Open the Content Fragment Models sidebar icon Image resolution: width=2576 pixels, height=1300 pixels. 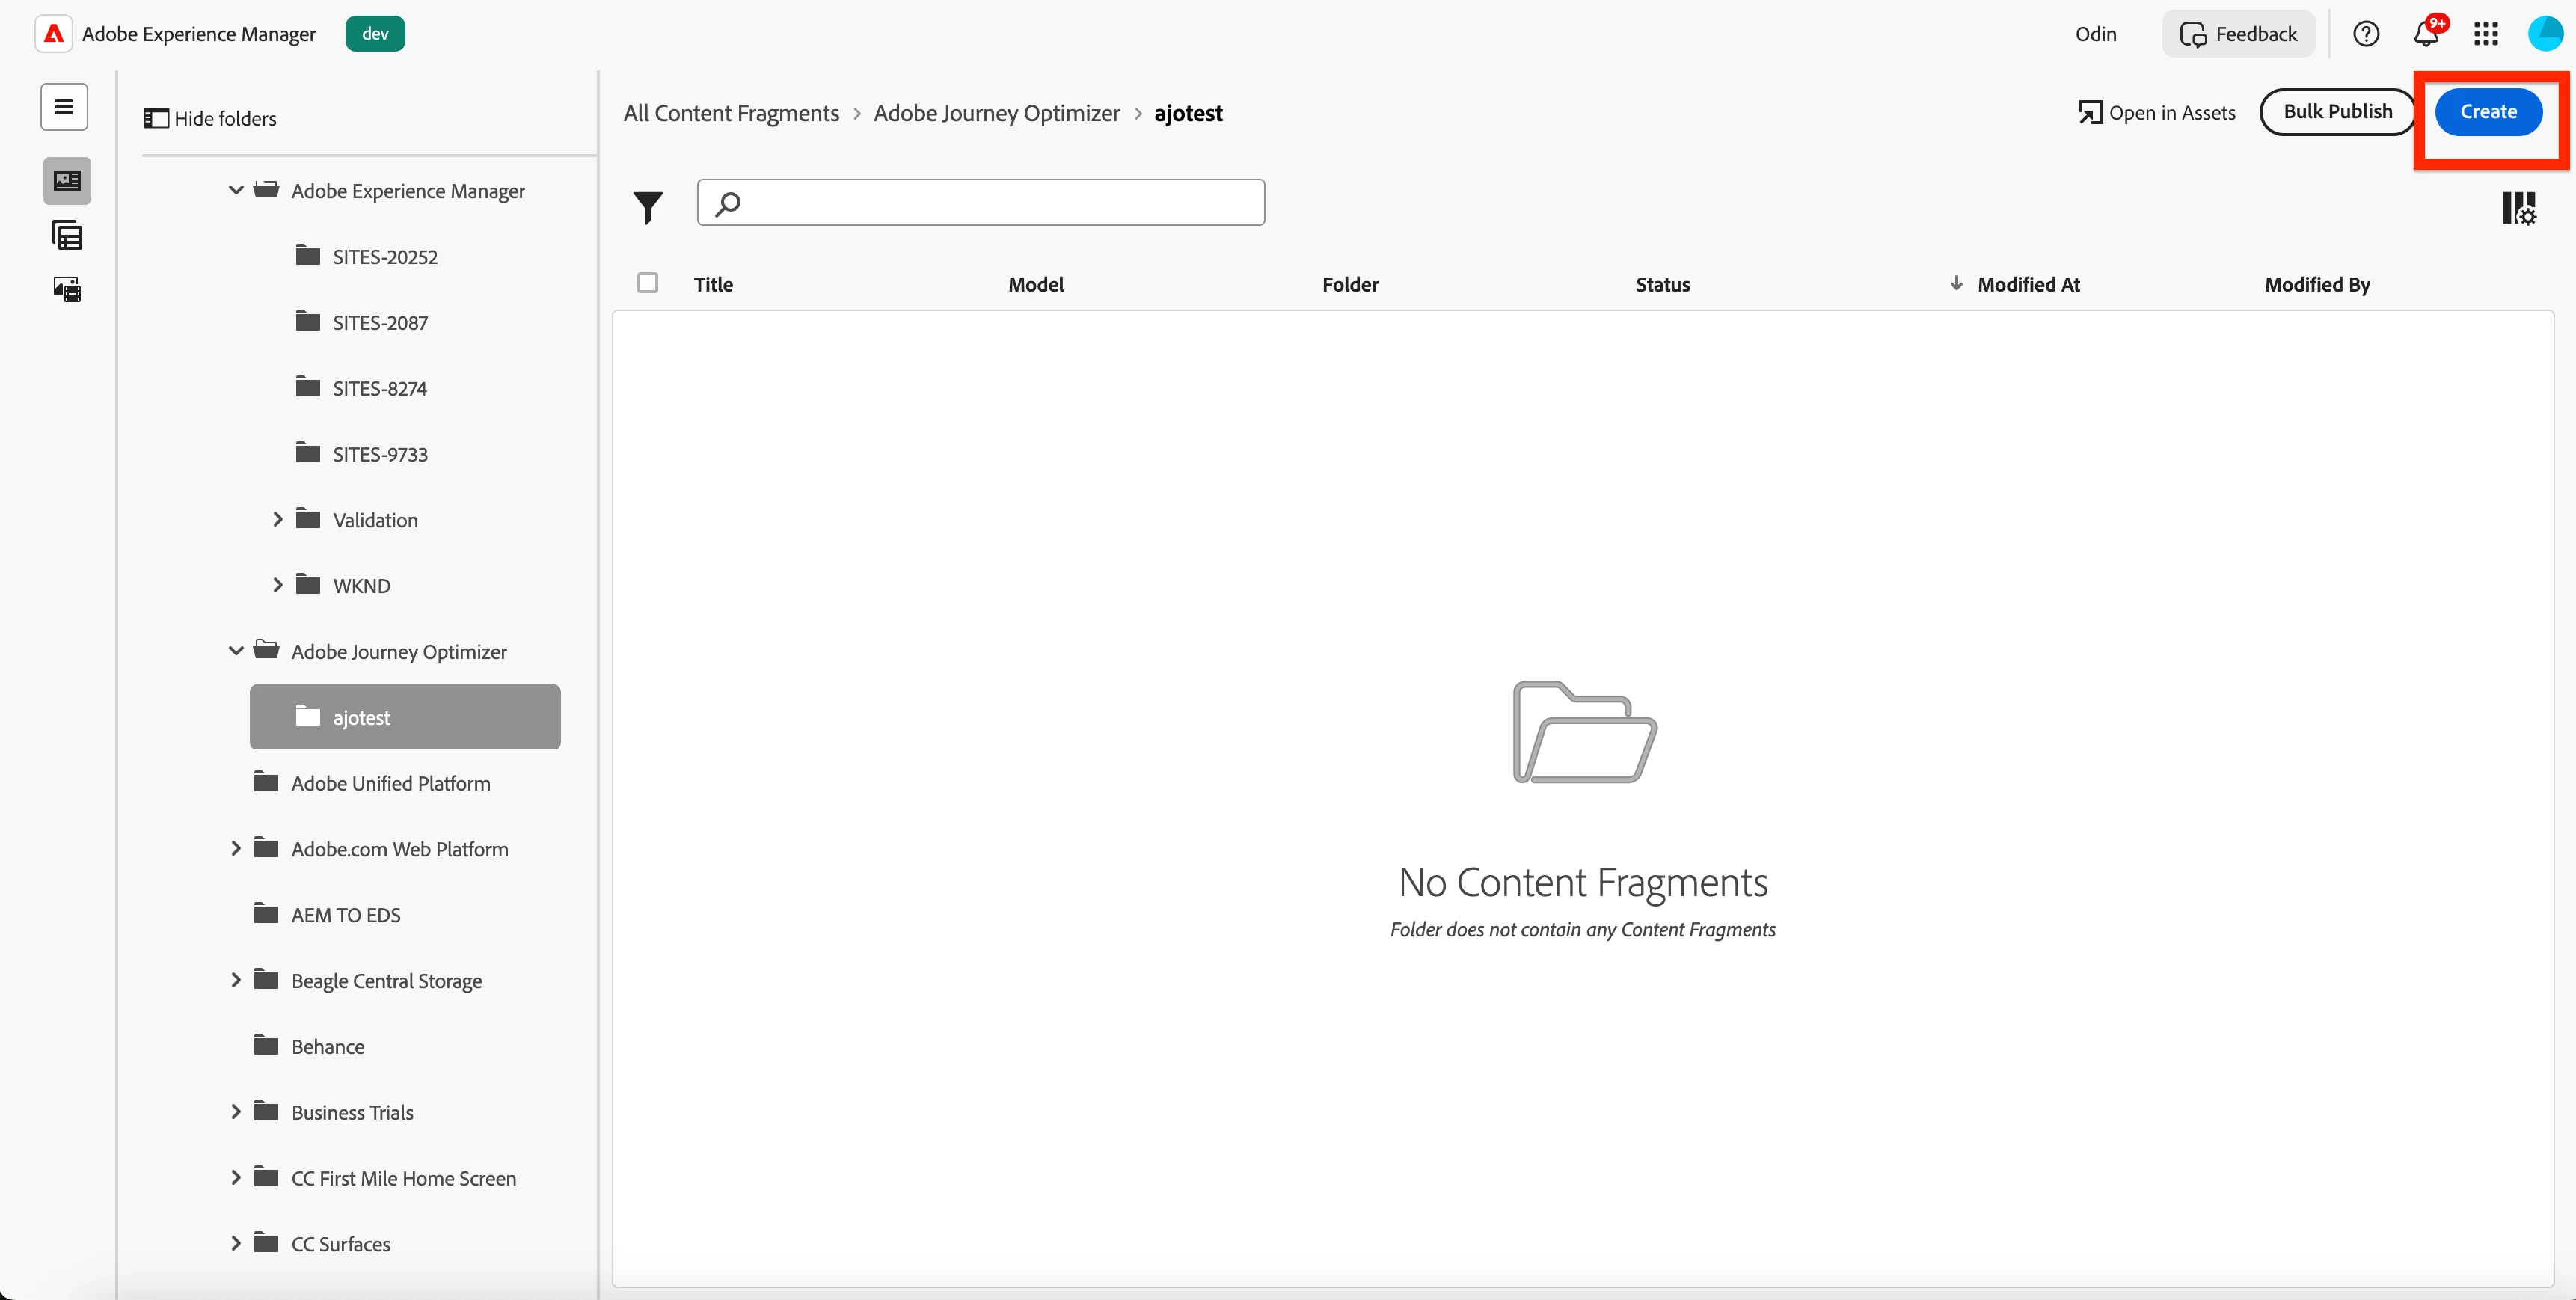[67, 236]
